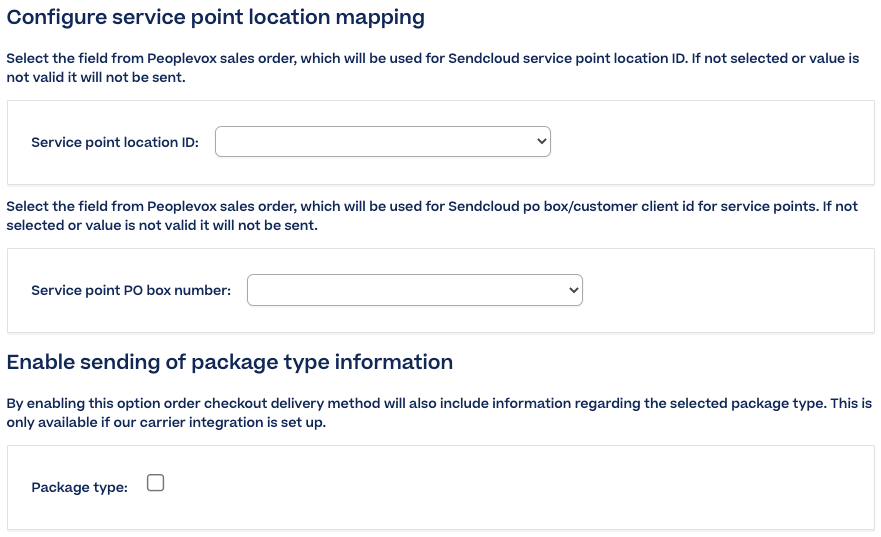Click the 'Service point location ID:' label
The image size is (881, 537).
(x=115, y=143)
